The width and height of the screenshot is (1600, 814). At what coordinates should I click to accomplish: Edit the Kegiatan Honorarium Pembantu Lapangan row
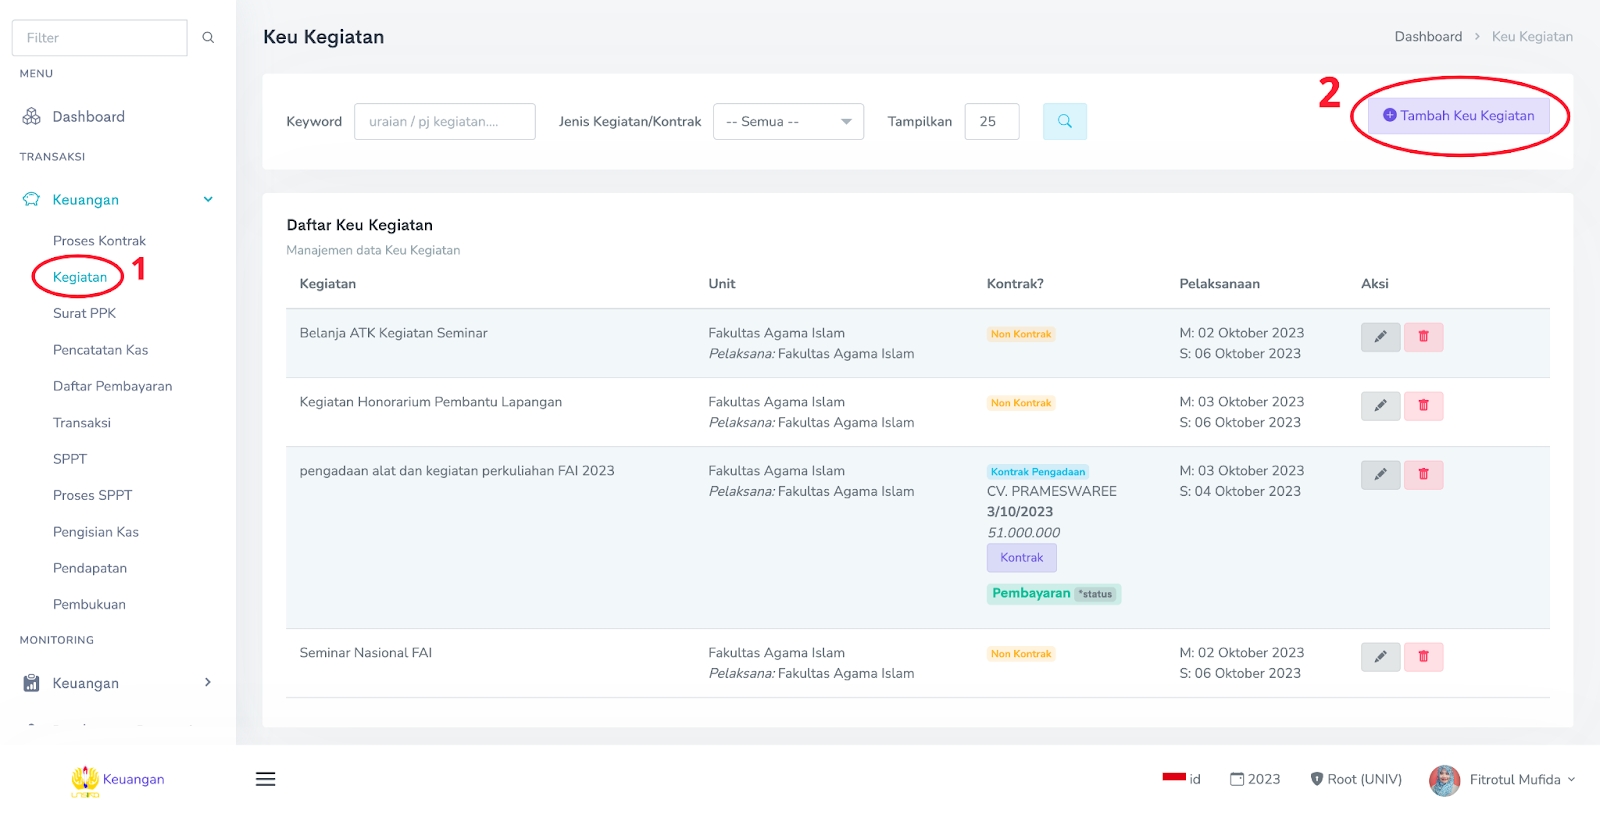[1380, 406]
